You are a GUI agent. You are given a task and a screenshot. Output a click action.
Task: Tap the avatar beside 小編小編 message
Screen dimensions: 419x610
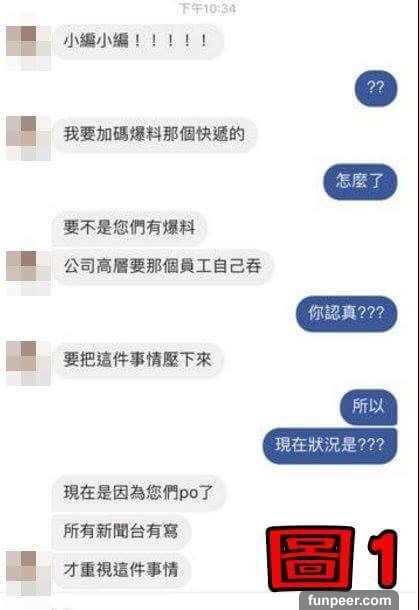[x=28, y=48]
